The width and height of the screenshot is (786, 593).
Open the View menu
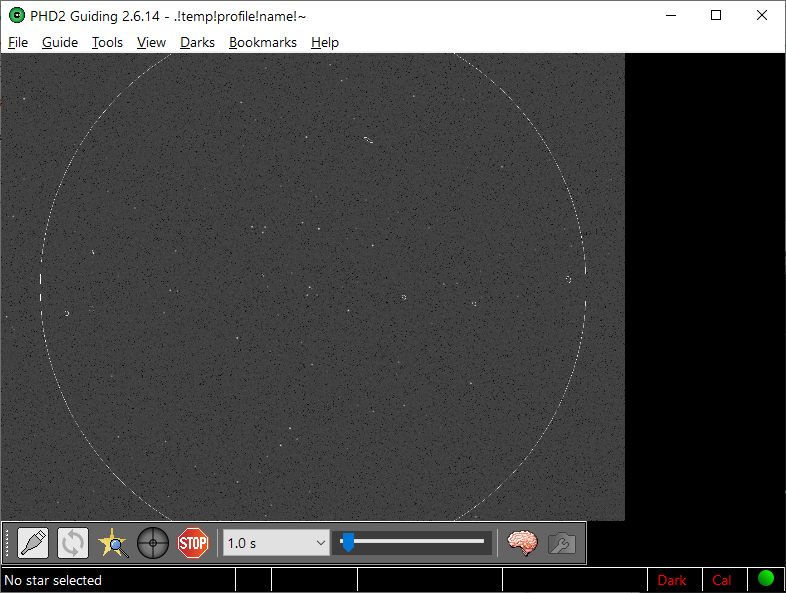[x=151, y=42]
